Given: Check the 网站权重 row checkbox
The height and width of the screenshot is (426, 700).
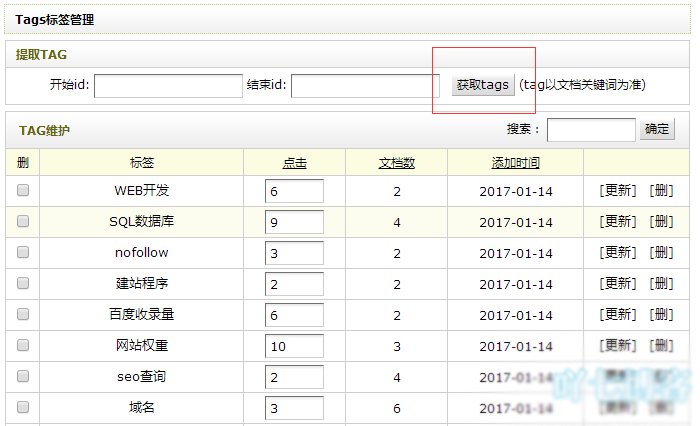Looking at the screenshot, I should pyautogui.click(x=23, y=345).
